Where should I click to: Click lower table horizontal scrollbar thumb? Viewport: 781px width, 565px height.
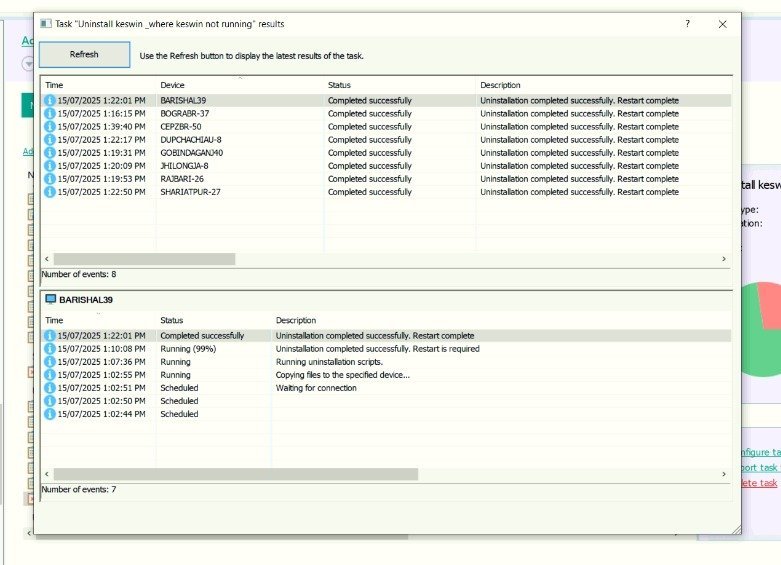click(x=236, y=474)
